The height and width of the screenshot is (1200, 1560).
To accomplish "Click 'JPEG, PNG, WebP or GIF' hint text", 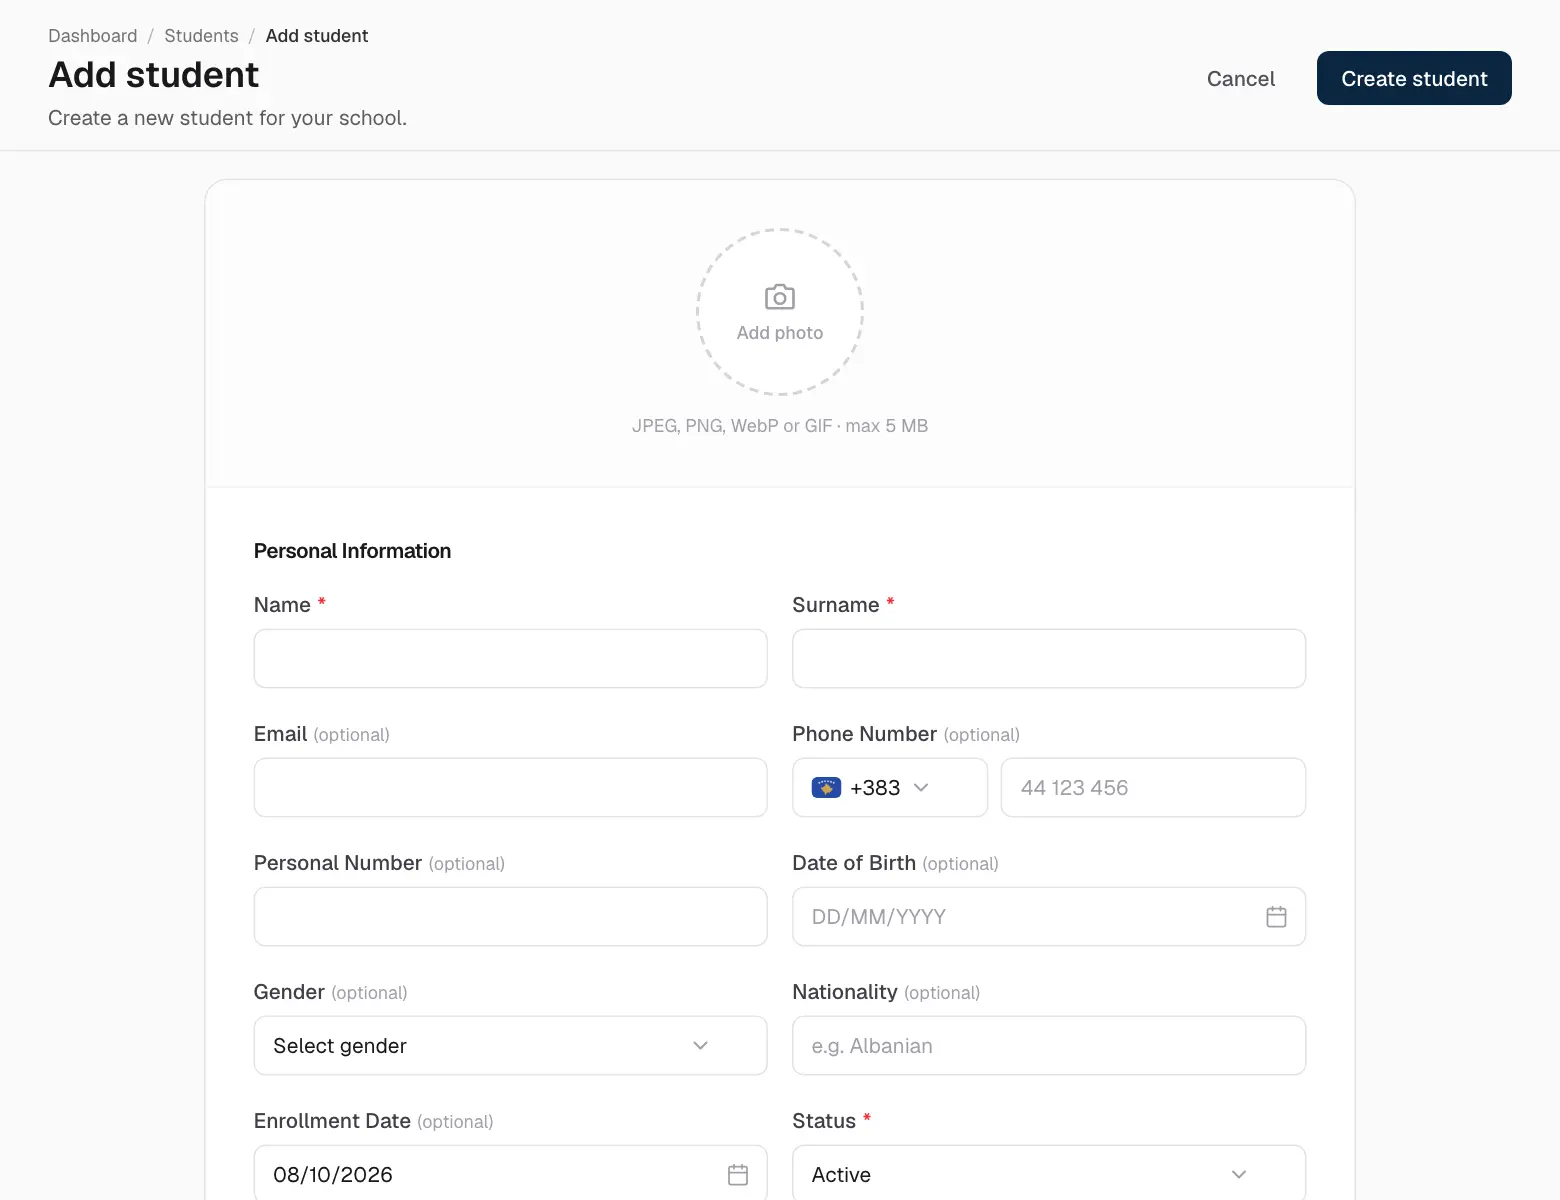I will coord(780,426).
